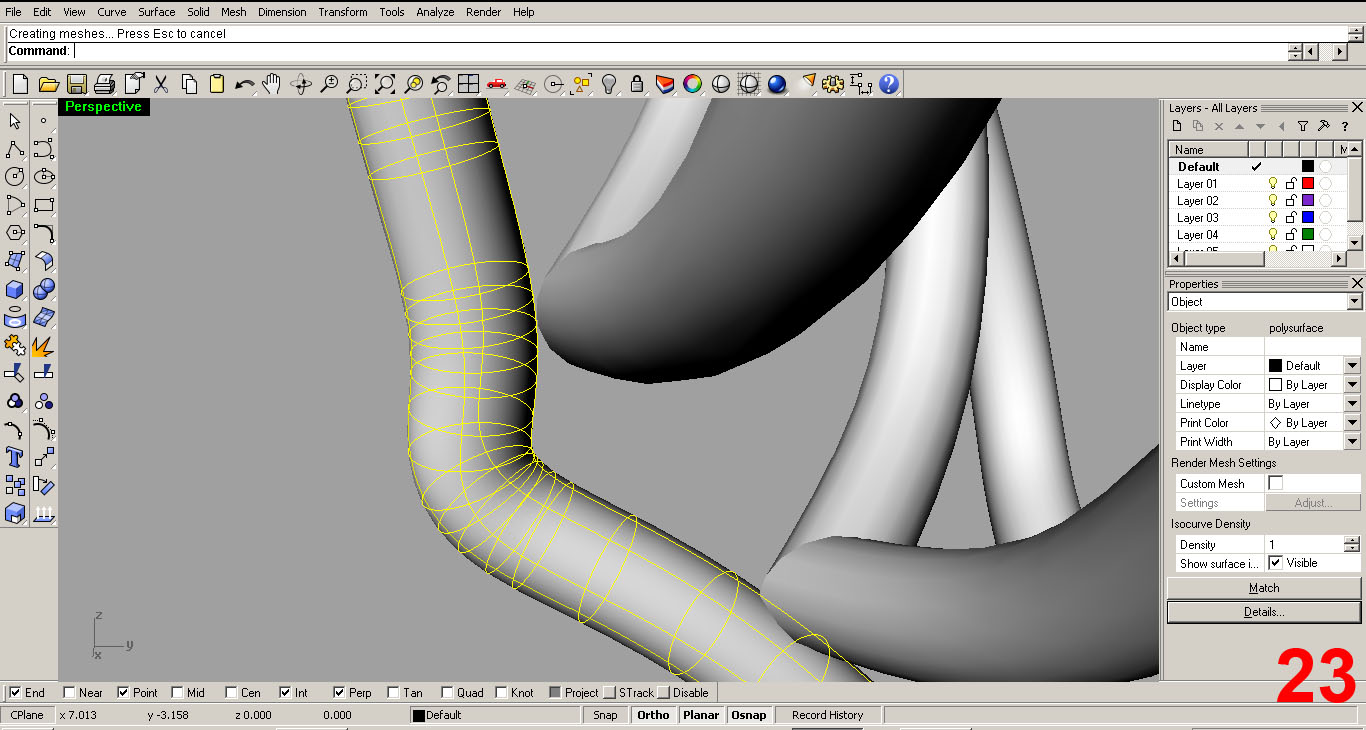The image size is (1366, 730).
Task: Click the color wheel icon in toolbar
Action: coord(693,84)
